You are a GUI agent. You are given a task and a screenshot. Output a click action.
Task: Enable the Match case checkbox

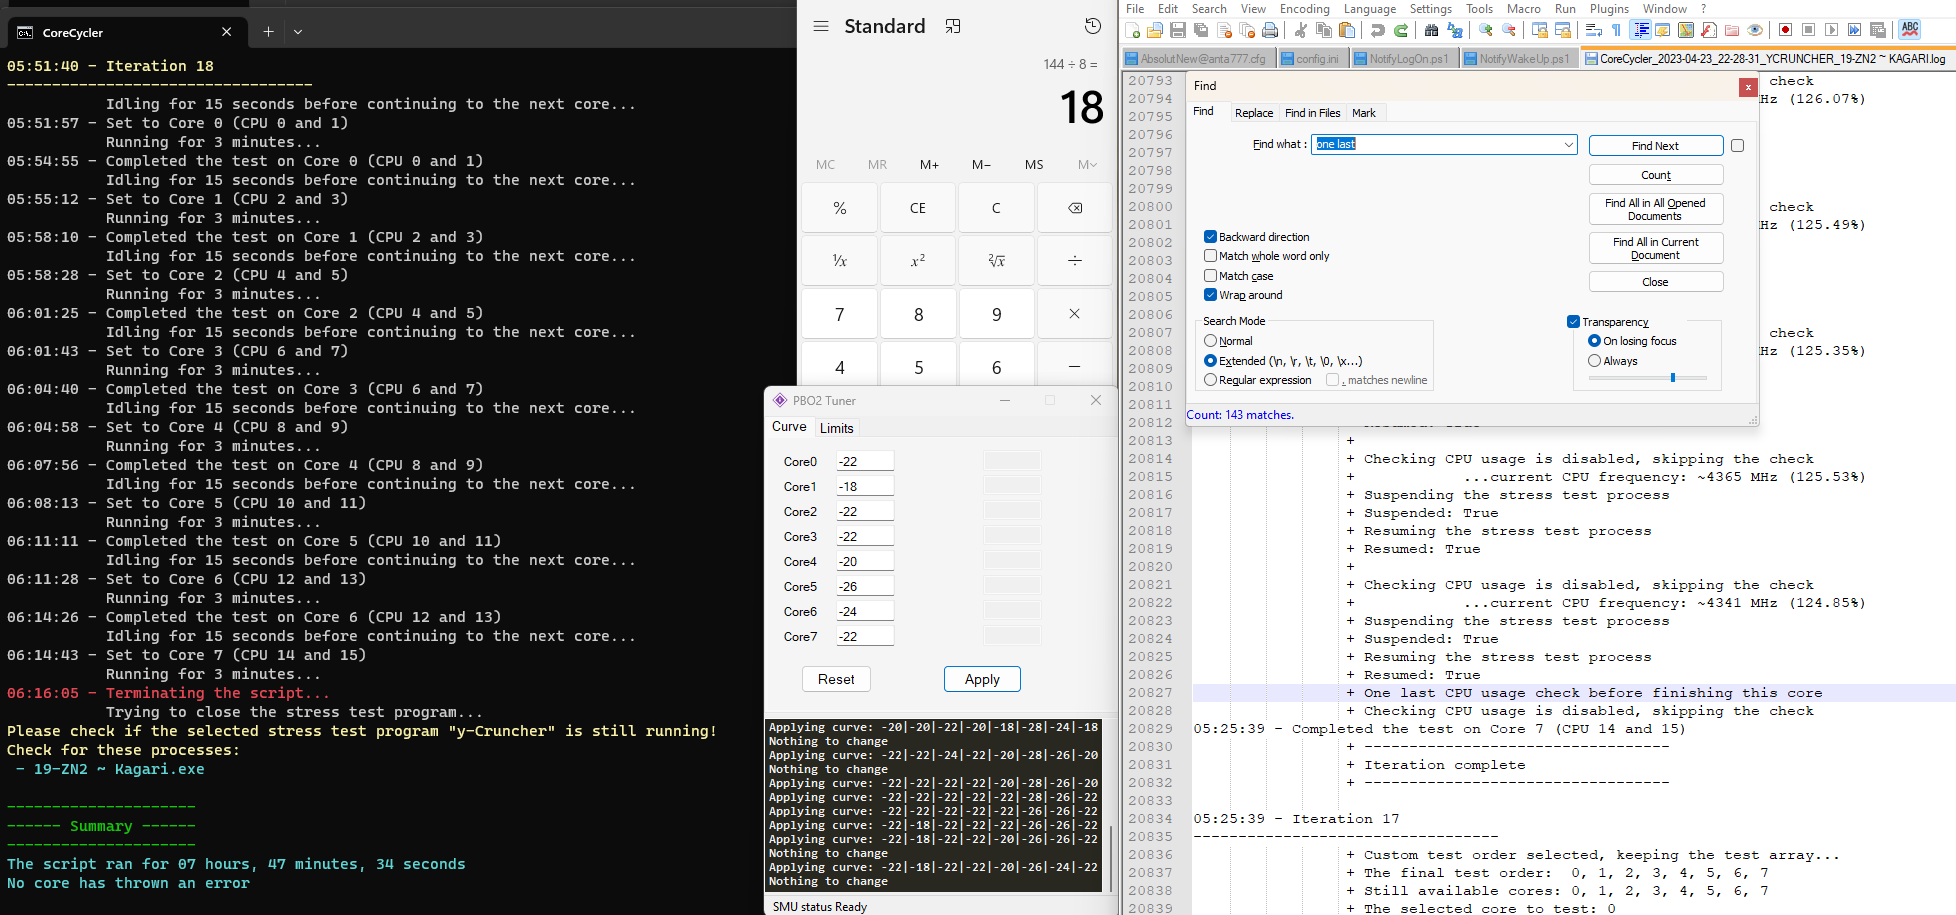(1211, 275)
